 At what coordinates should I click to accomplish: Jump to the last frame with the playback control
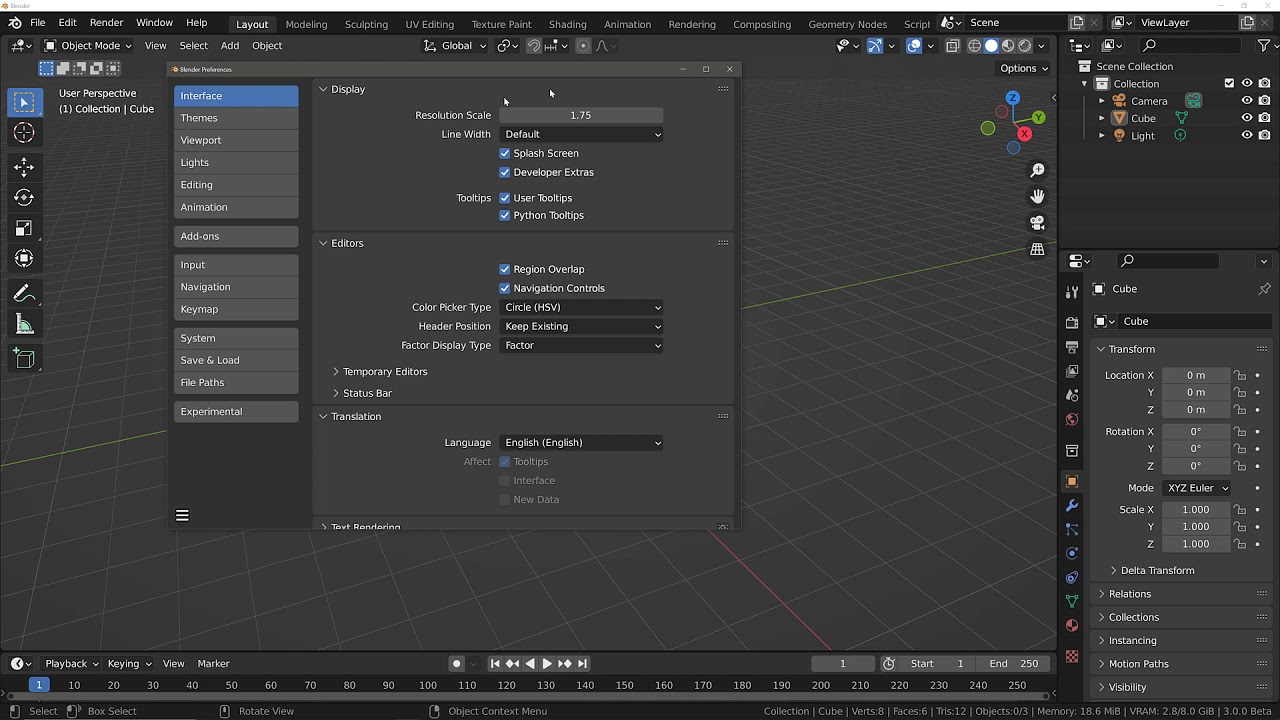581,663
